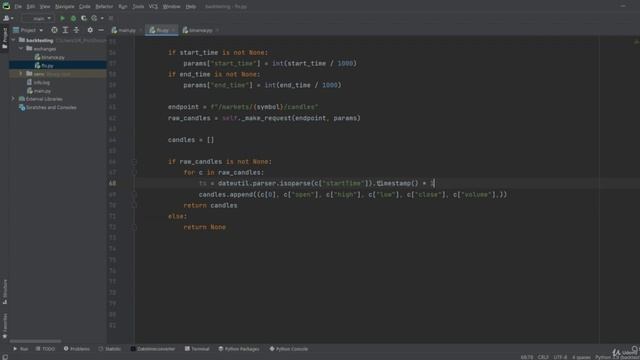Open the Favorites side tab
The image size is (640, 360).
[x=4, y=326]
